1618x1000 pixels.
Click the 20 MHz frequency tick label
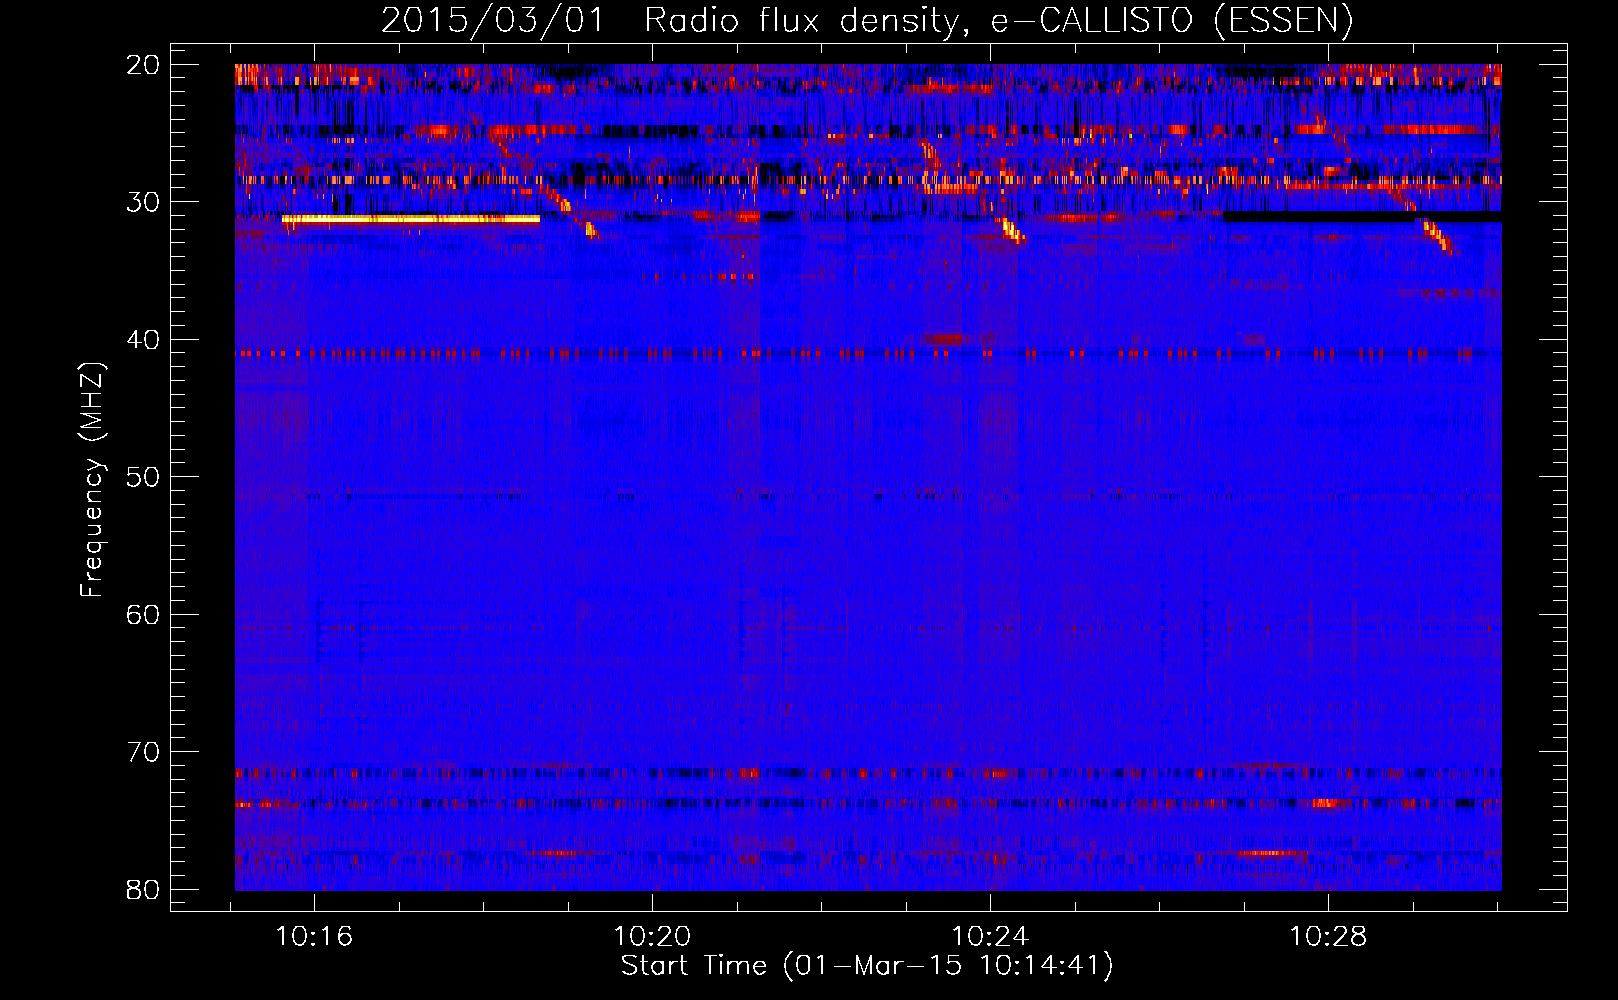tap(143, 65)
